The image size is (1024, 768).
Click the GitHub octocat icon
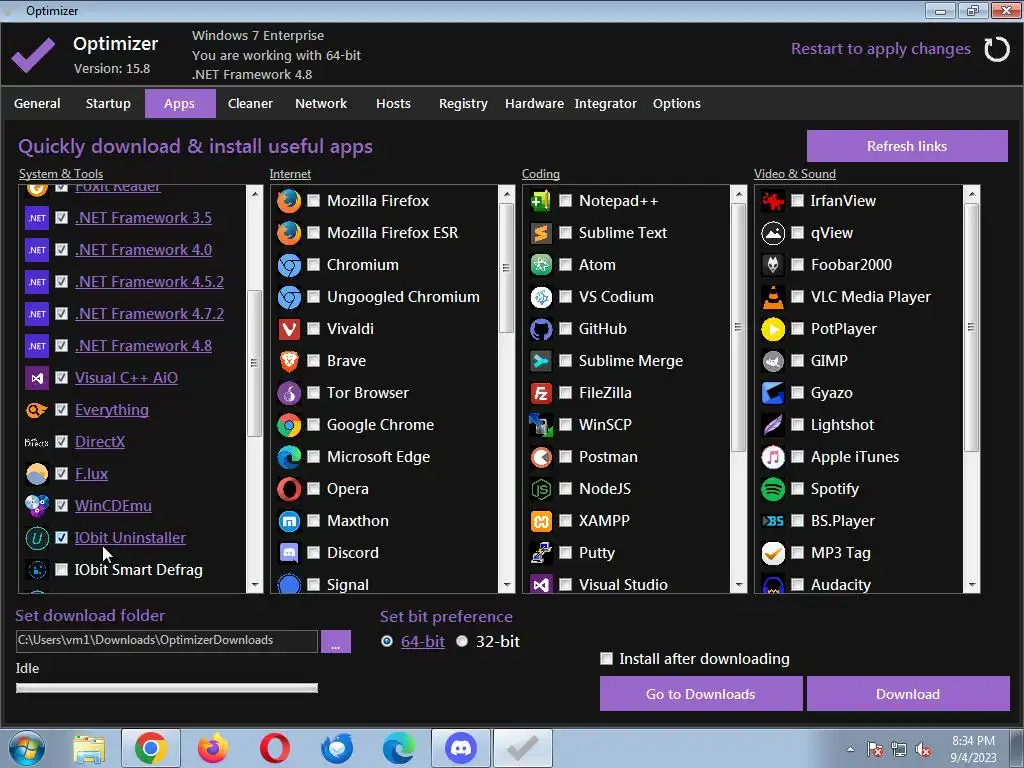(541, 329)
